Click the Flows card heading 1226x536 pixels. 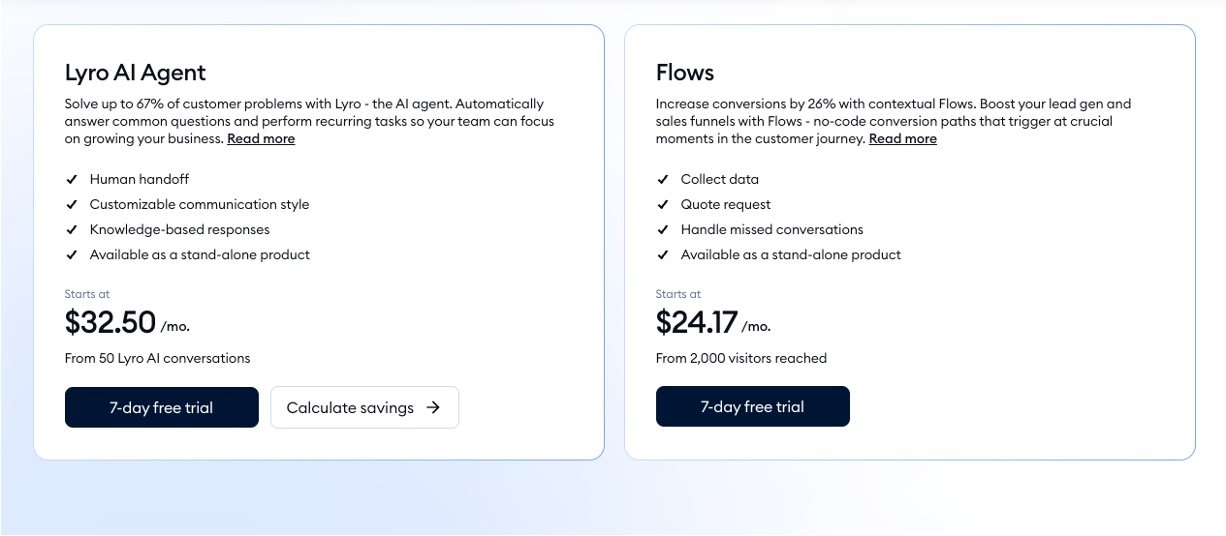click(685, 72)
